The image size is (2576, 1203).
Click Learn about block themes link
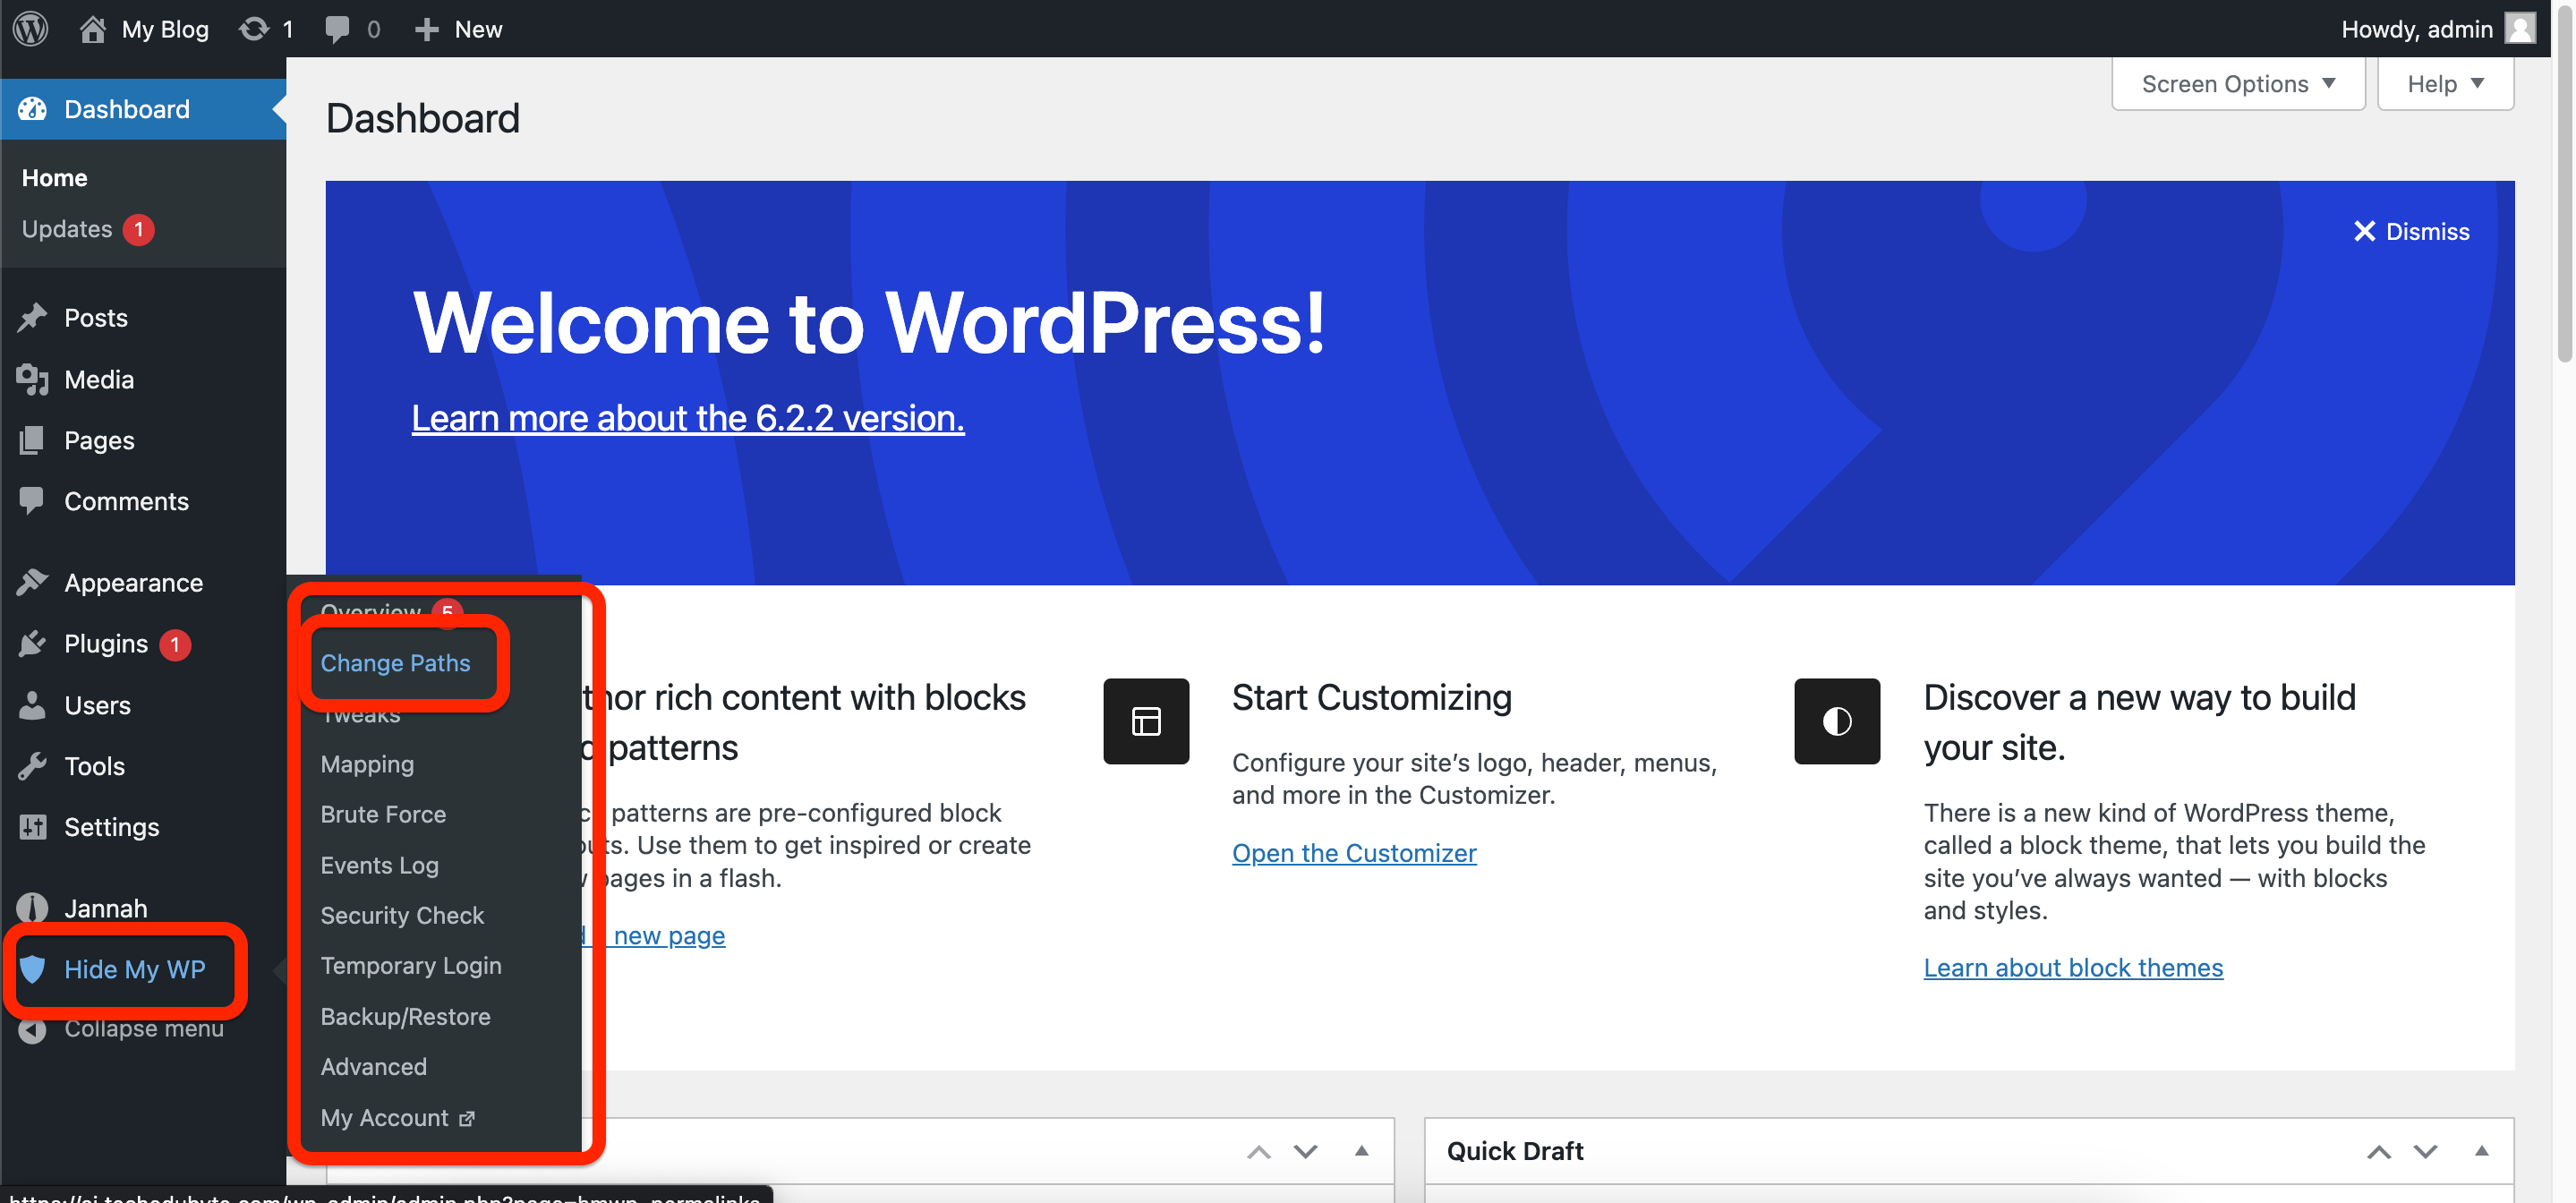(x=2072, y=967)
